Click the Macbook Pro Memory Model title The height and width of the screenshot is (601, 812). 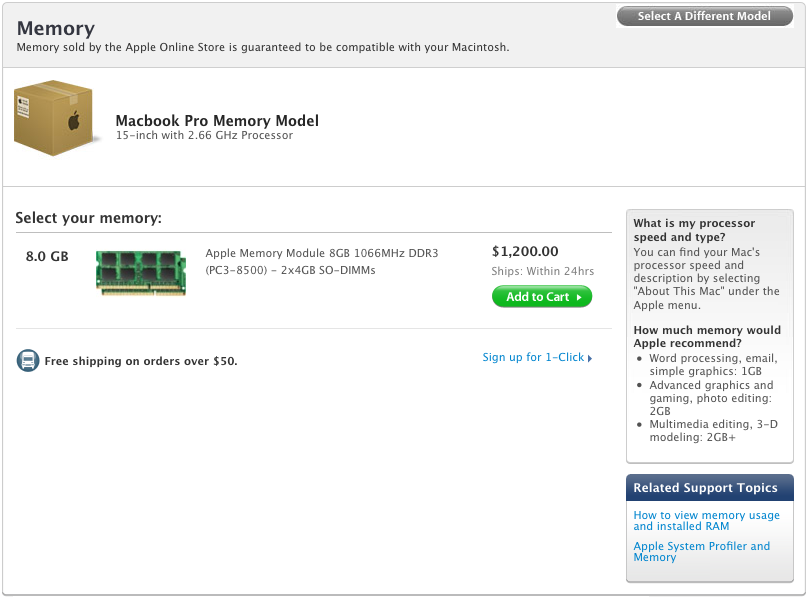click(217, 121)
